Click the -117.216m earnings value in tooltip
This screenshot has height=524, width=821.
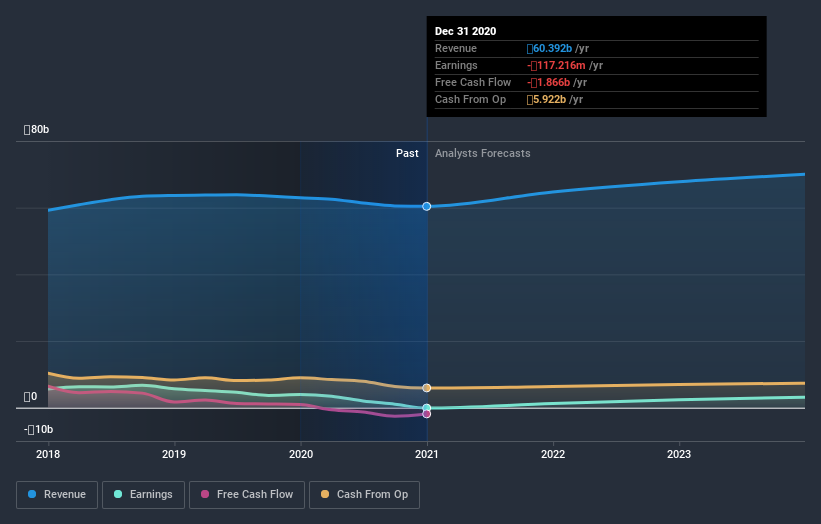click(x=556, y=65)
